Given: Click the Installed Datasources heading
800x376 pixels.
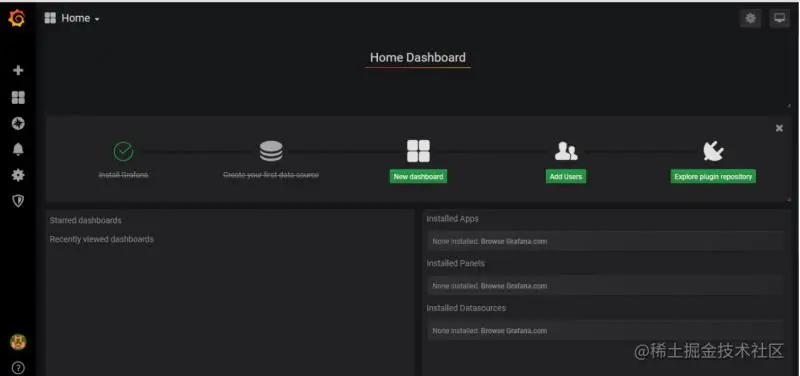Looking at the screenshot, I should [x=466, y=308].
